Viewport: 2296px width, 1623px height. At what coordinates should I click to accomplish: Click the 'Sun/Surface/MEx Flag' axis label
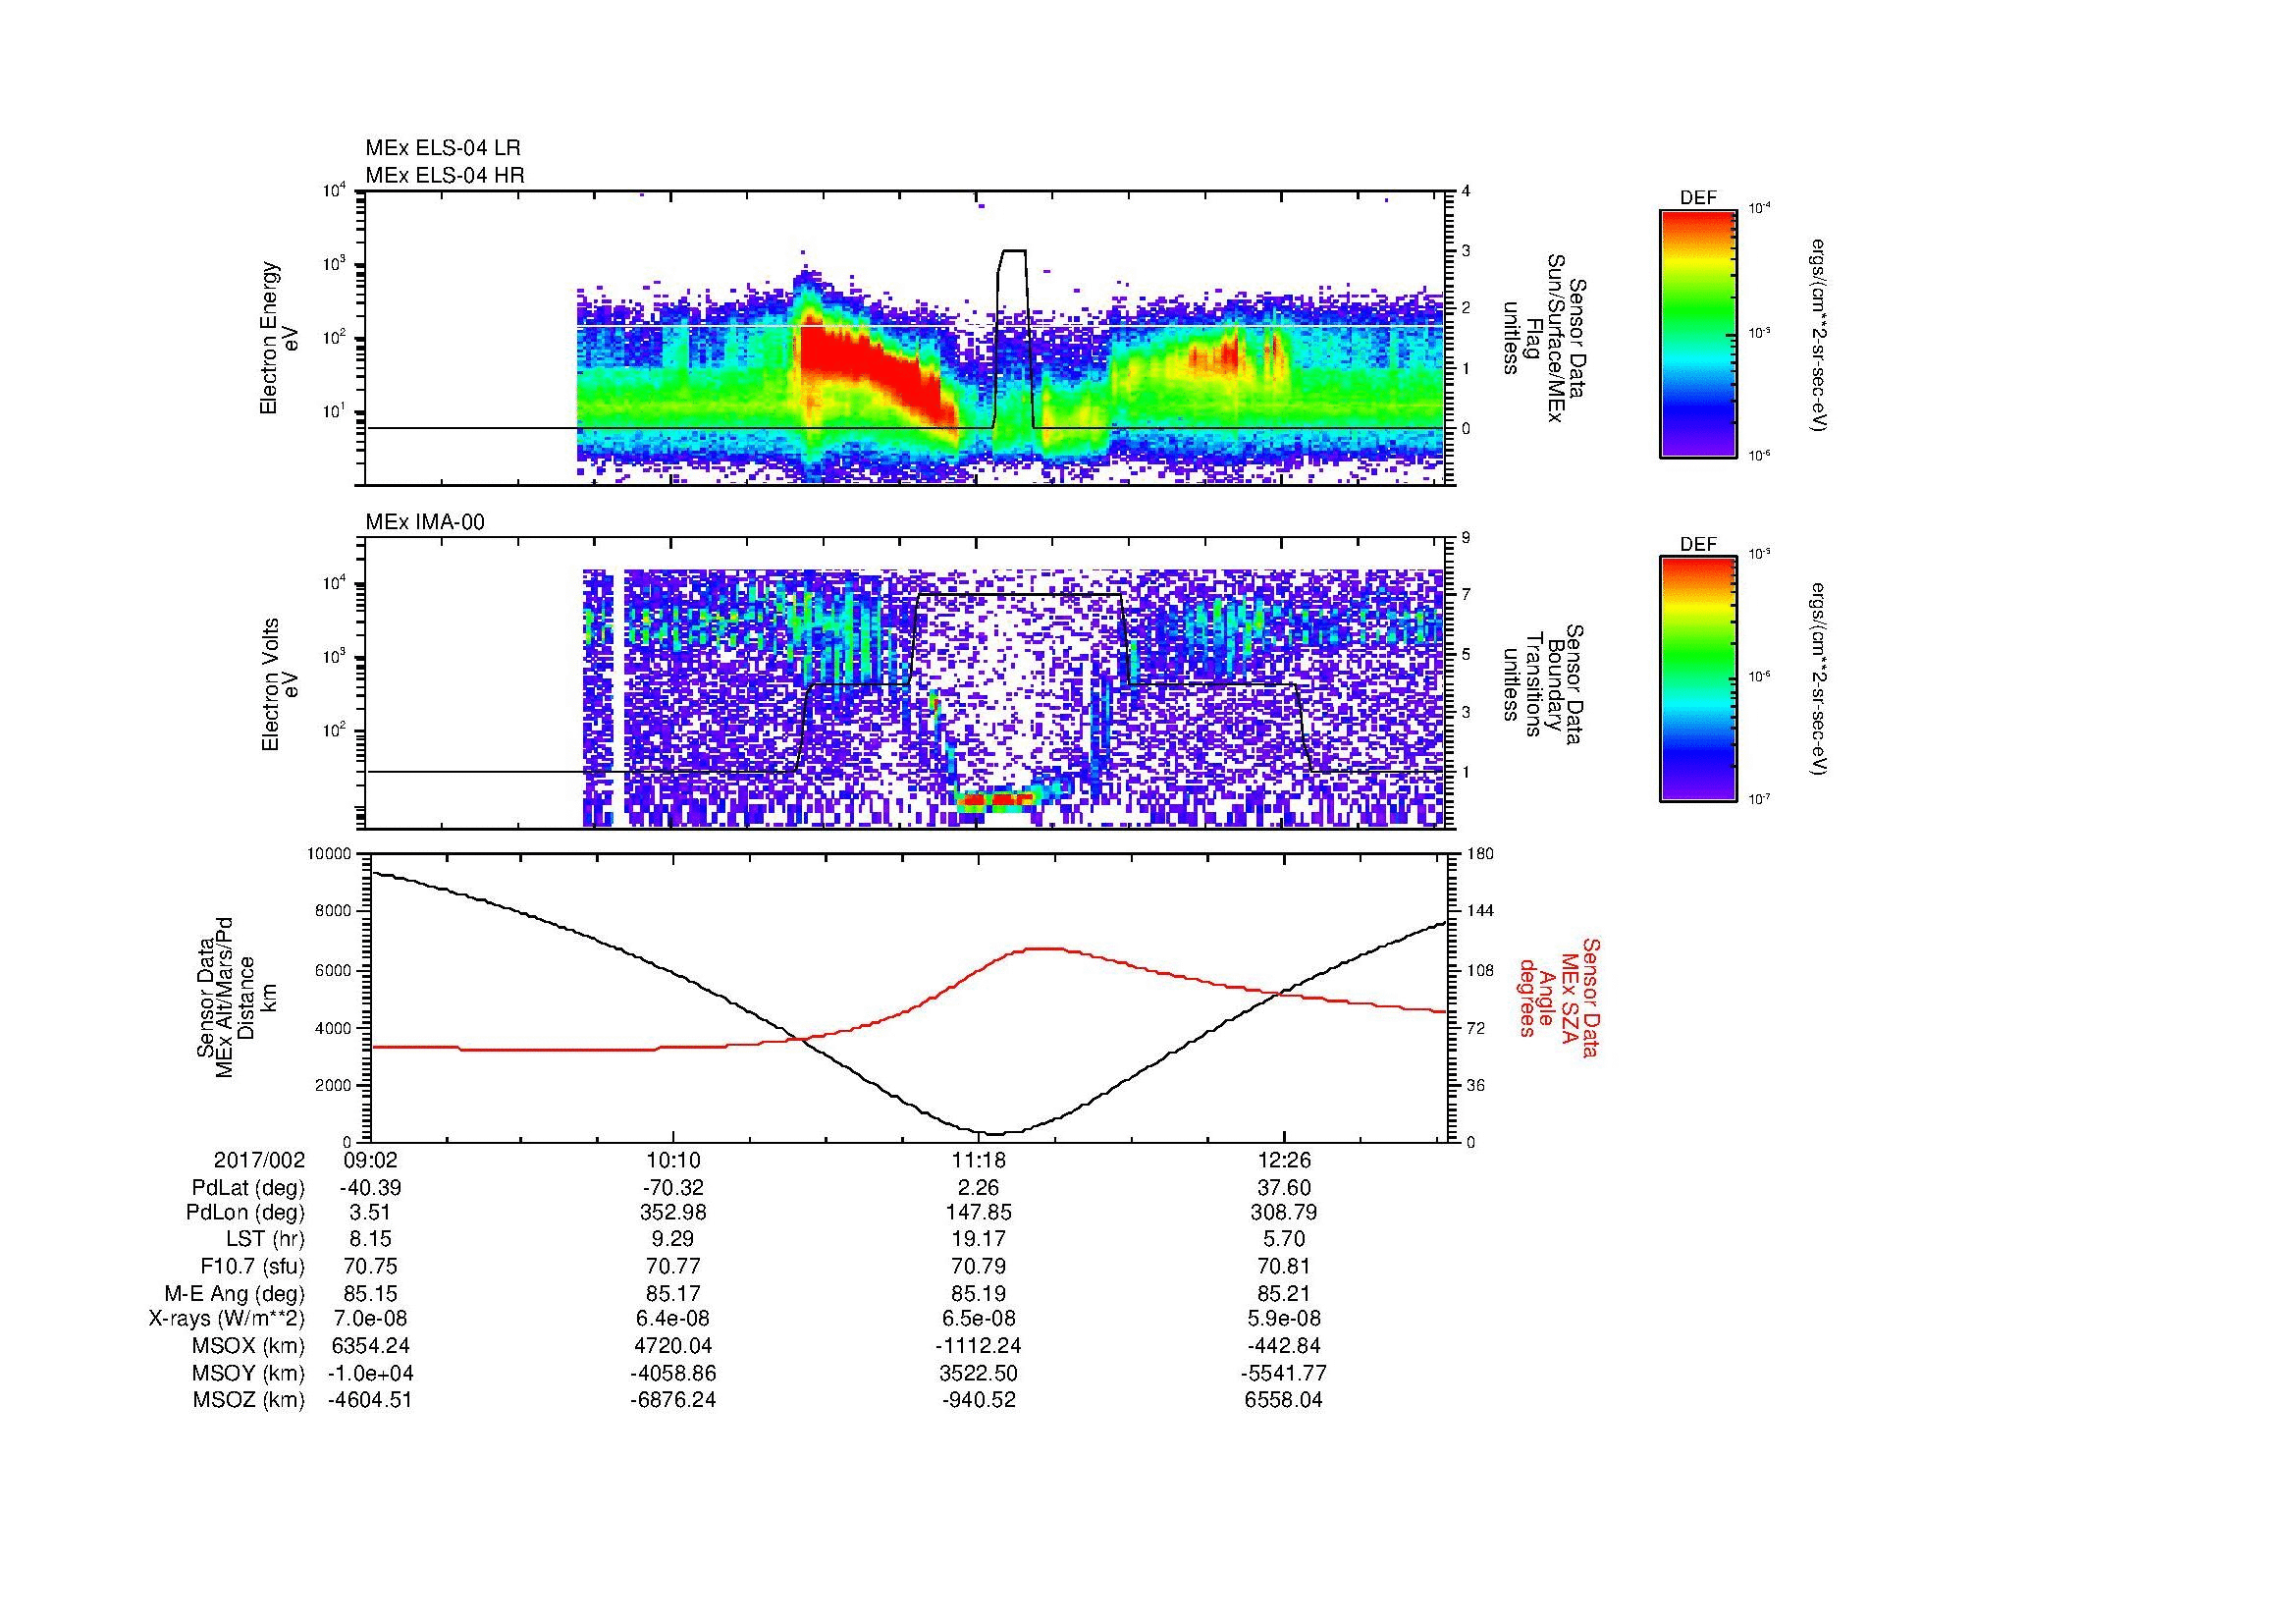pyautogui.click(x=1544, y=338)
